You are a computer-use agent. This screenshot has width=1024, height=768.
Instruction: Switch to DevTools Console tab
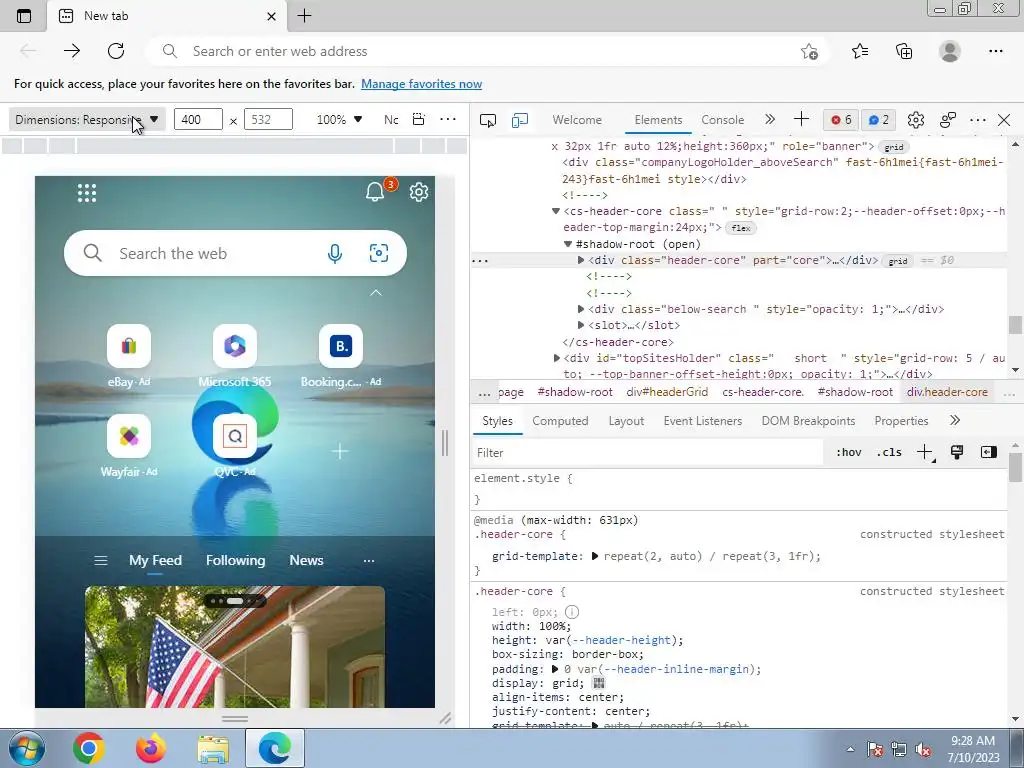coord(722,120)
